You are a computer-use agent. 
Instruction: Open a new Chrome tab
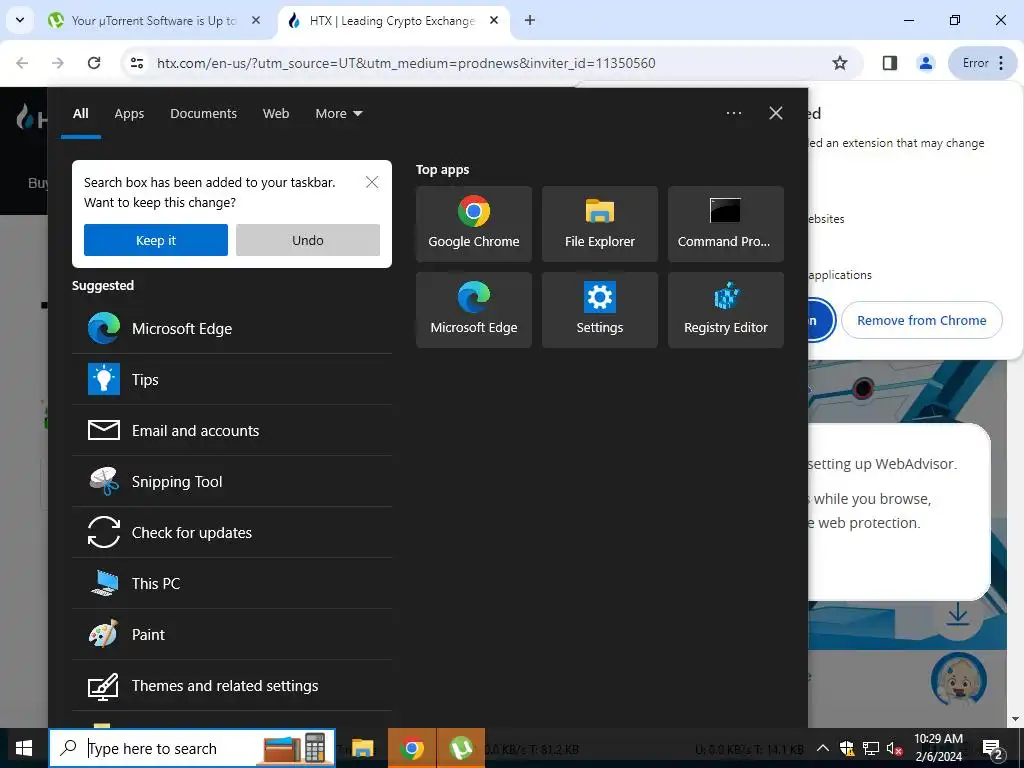[530, 20]
